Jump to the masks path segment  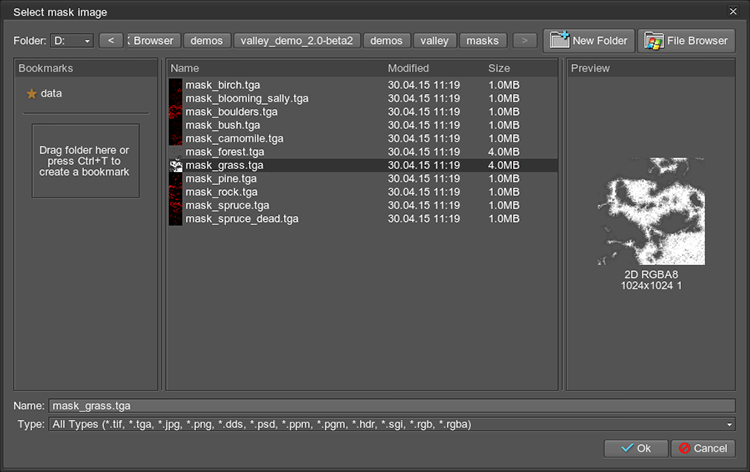[x=483, y=41]
